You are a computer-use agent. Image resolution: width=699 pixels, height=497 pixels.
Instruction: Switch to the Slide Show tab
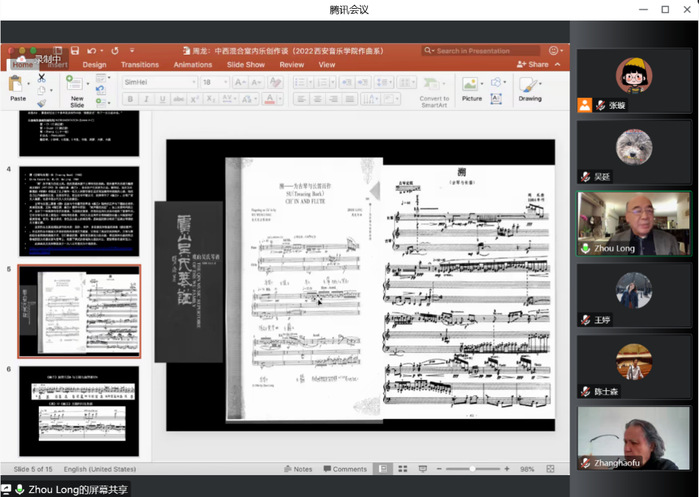pos(246,64)
